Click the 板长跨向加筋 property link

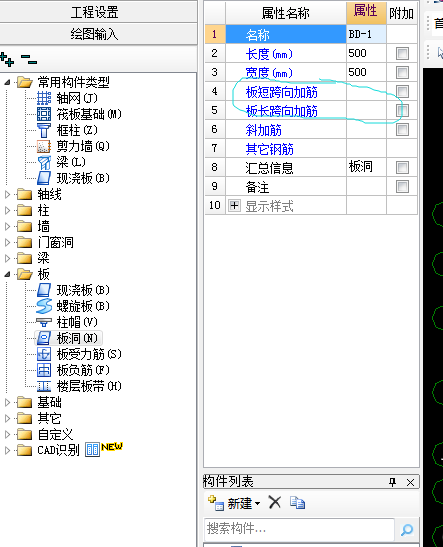[281, 111]
